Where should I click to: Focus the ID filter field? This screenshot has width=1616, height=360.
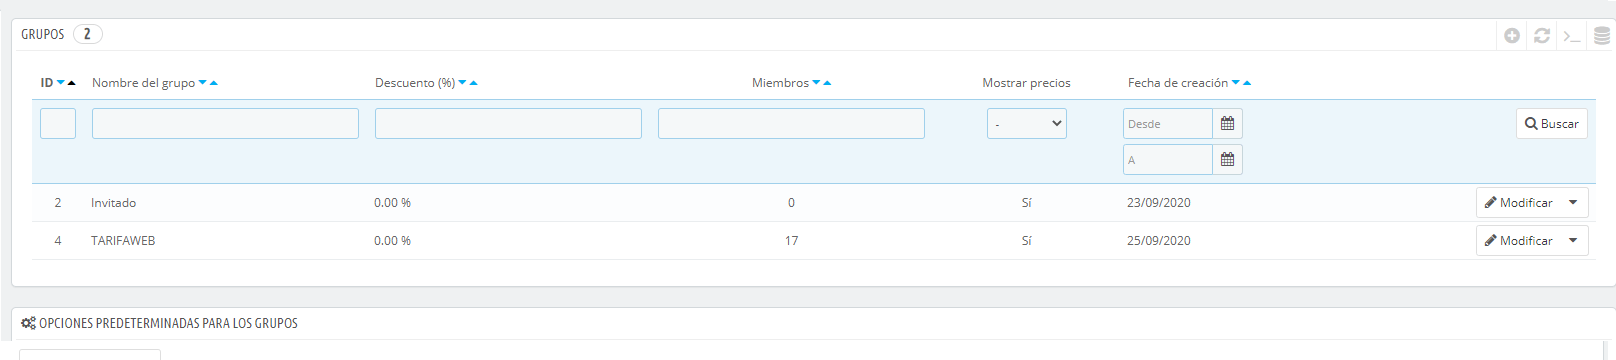pos(58,124)
